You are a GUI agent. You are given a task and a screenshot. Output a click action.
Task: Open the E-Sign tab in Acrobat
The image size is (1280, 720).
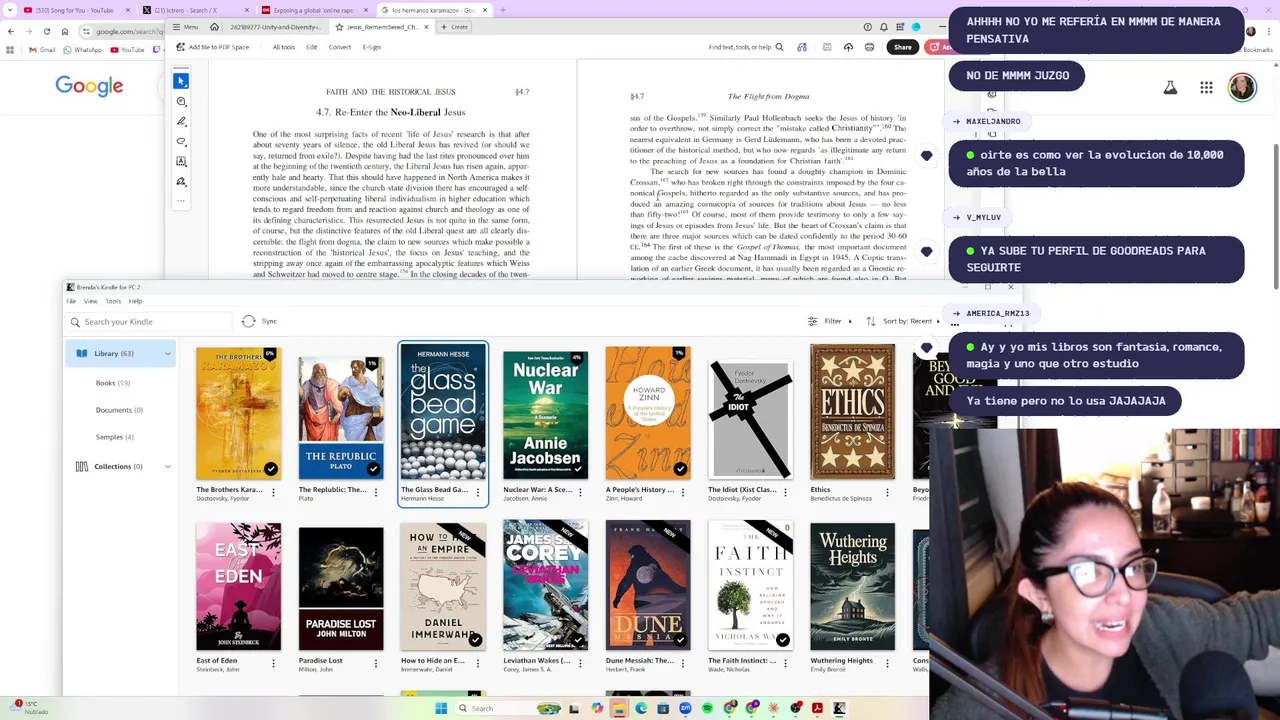coord(372,47)
